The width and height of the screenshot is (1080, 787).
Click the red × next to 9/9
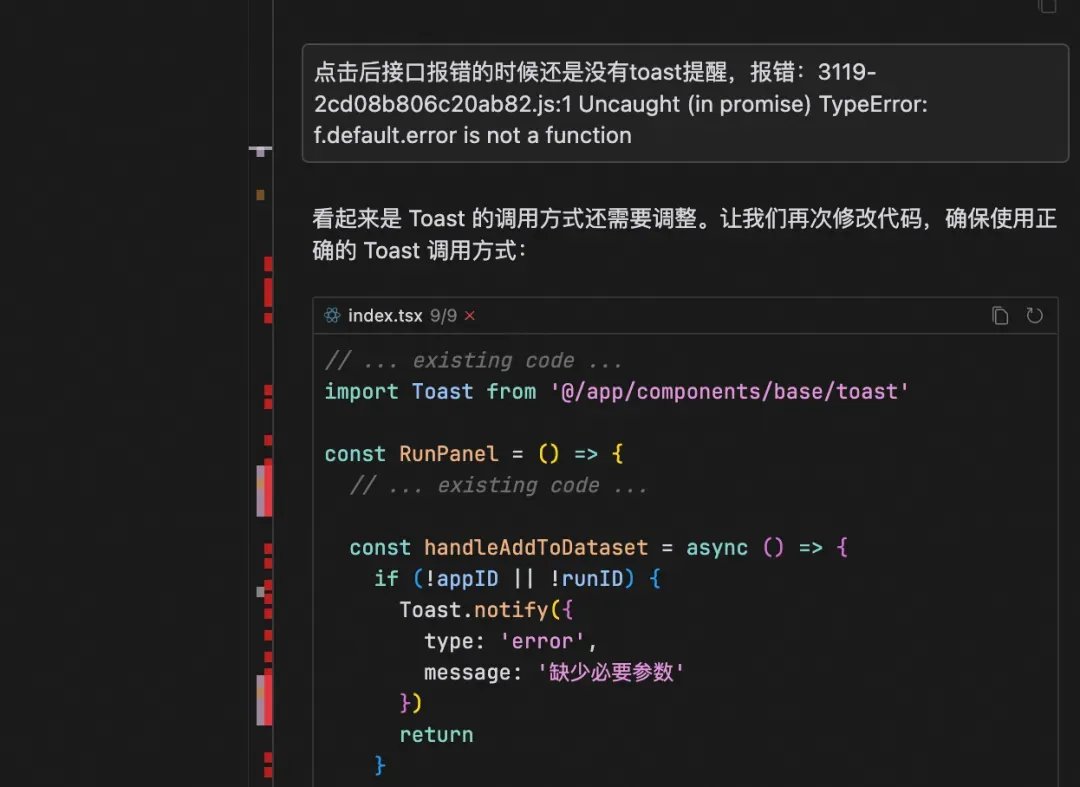click(x=470, y=315)
